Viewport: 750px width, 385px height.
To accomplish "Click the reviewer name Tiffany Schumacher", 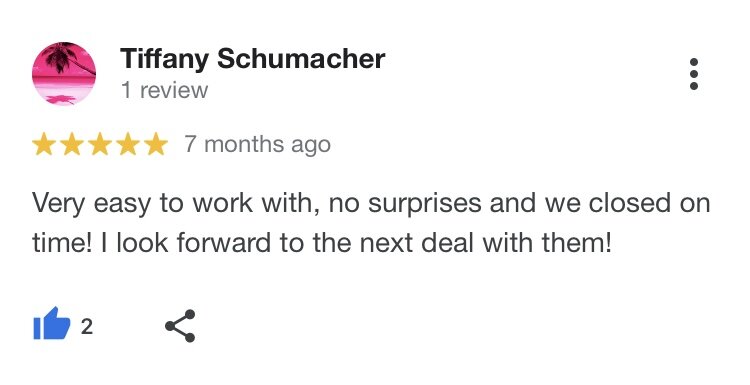I will [253, 60].
